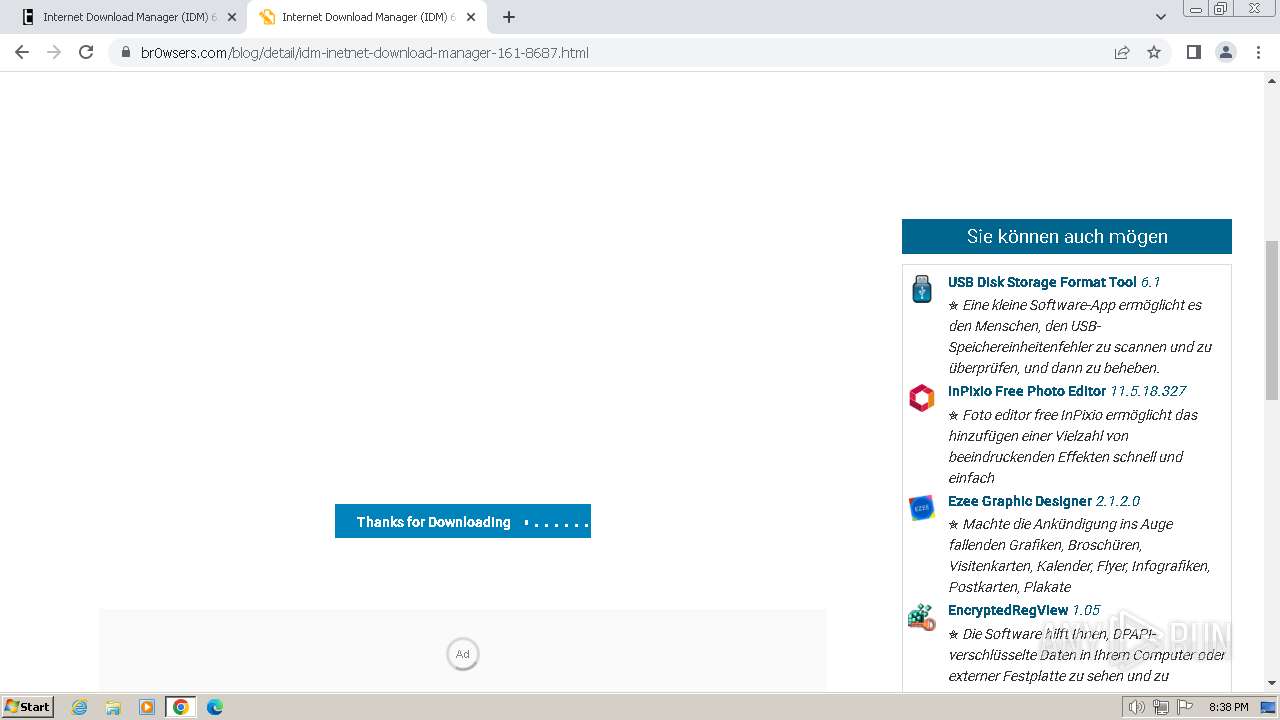The height and width of the screenshot is (720, 1280).
Task: Close the active Internet Download Manager tab
Action: 471,17
